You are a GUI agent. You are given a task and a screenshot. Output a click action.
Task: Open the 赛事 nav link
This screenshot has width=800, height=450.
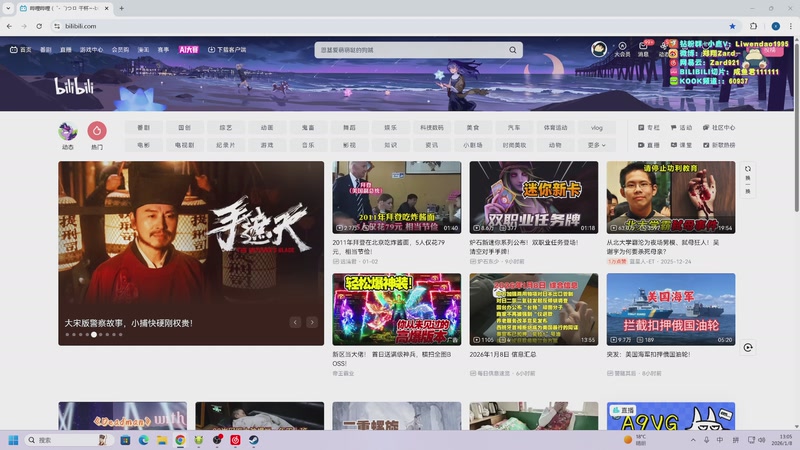163,49
